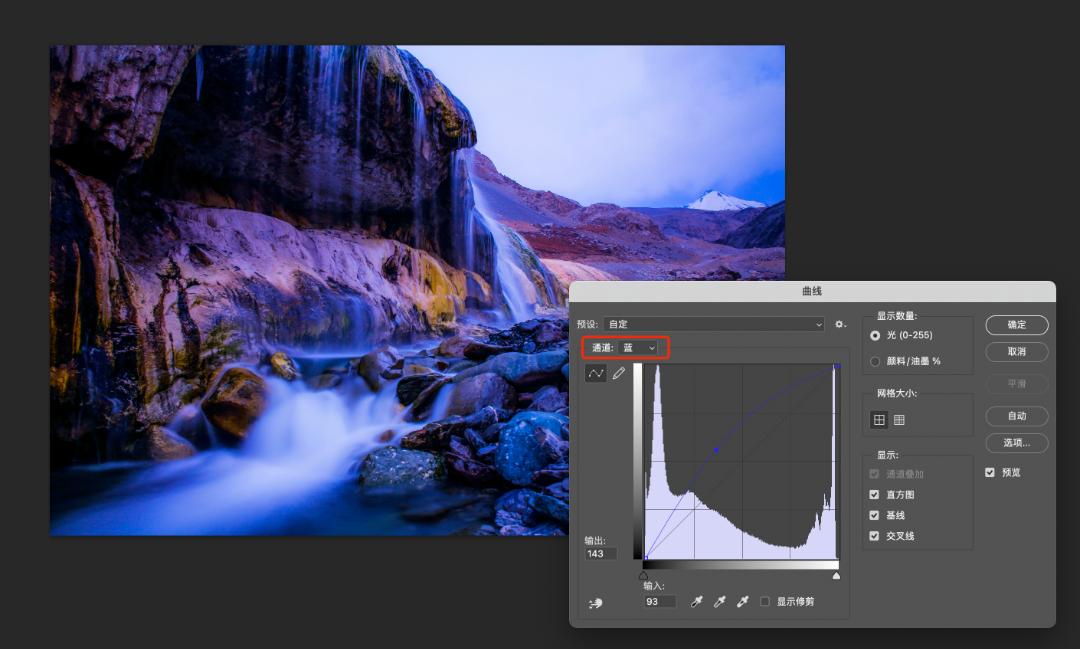The image size is (1080, 649).
Task: Open the 预设 (preset) dropdown
Action: [x=713, y=324]
